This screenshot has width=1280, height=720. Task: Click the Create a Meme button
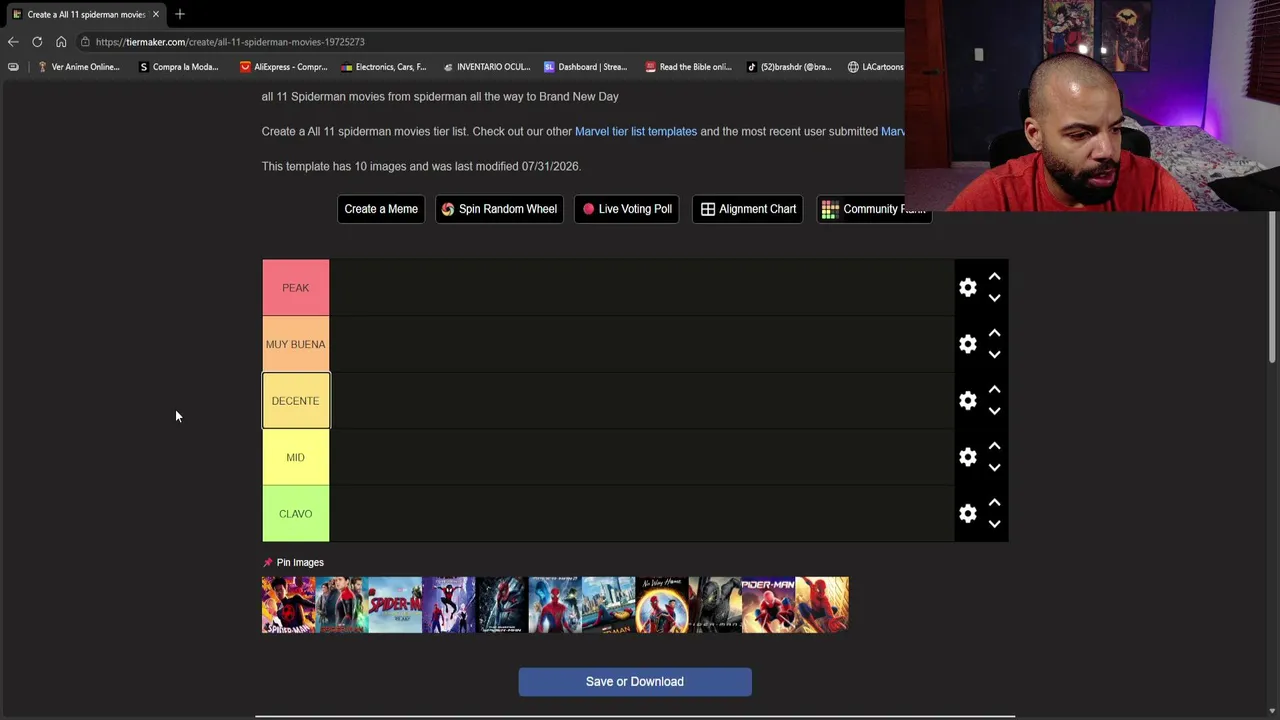click(x=381, y=209)
